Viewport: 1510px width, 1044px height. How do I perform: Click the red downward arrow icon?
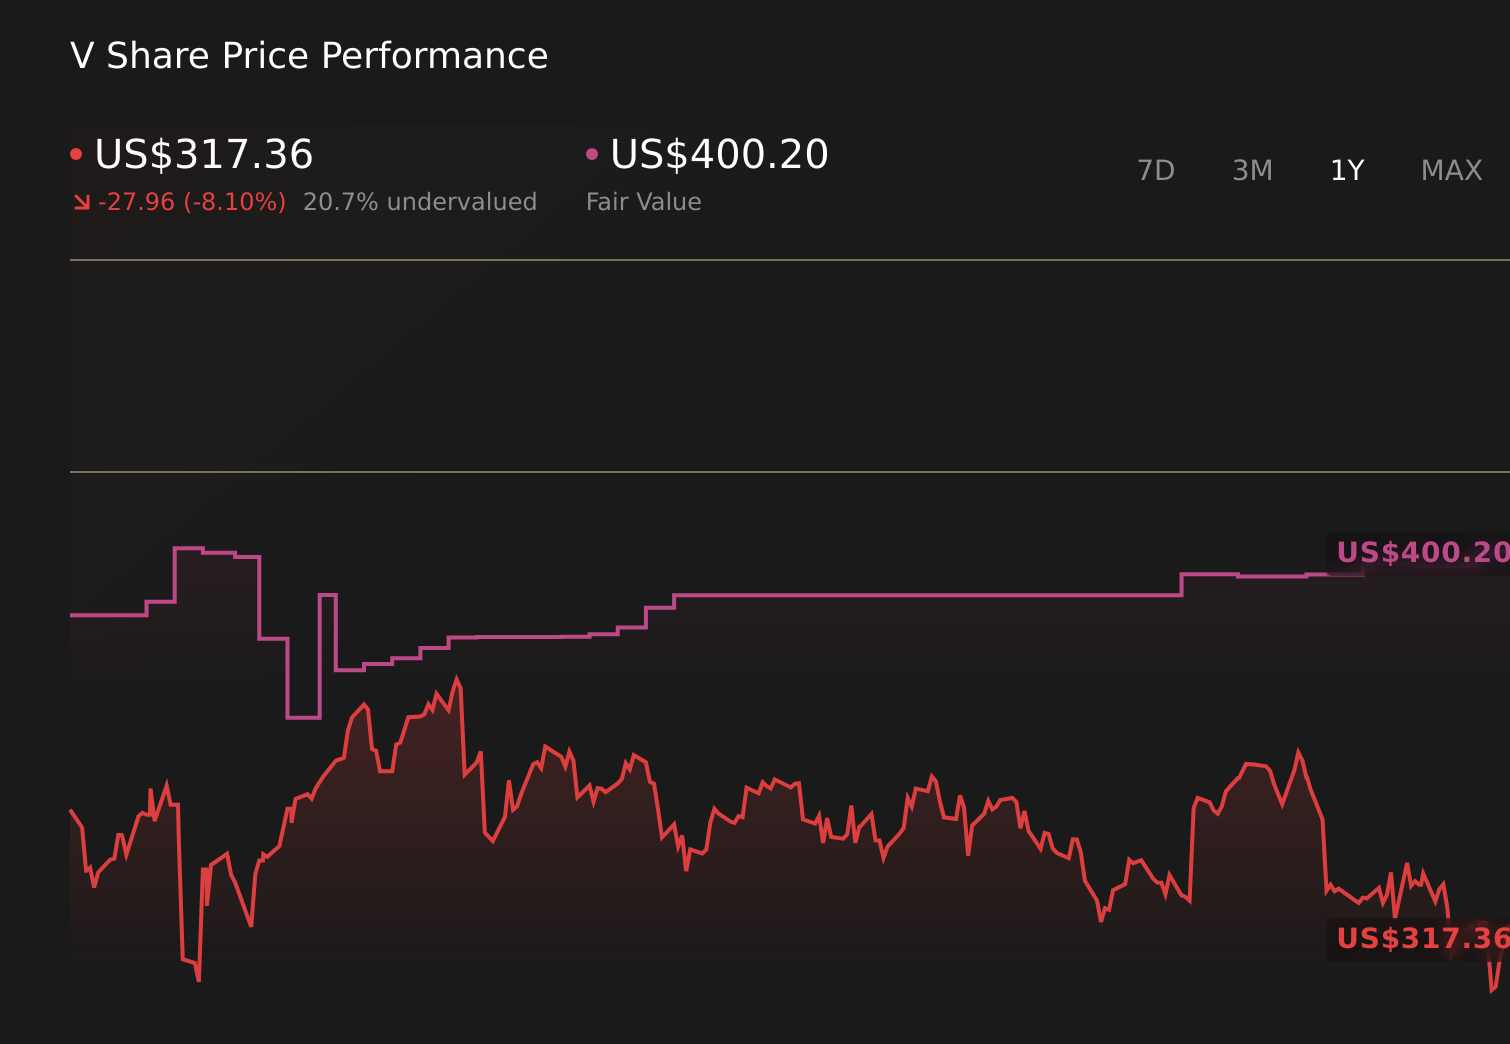click(x=82, y=203)
